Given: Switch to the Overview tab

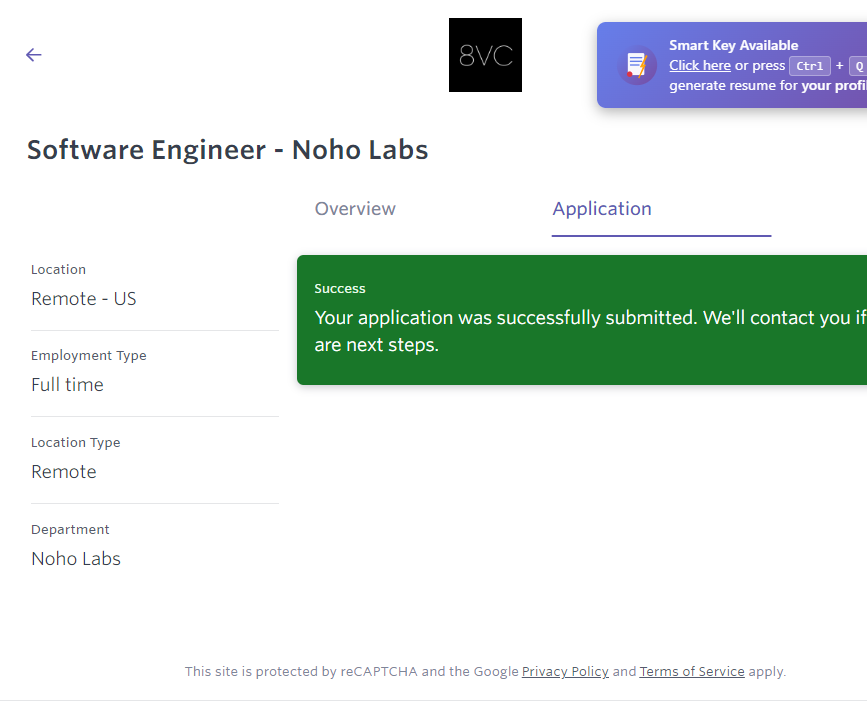Looking at the screenshot, I should click(x=355, y=209).
